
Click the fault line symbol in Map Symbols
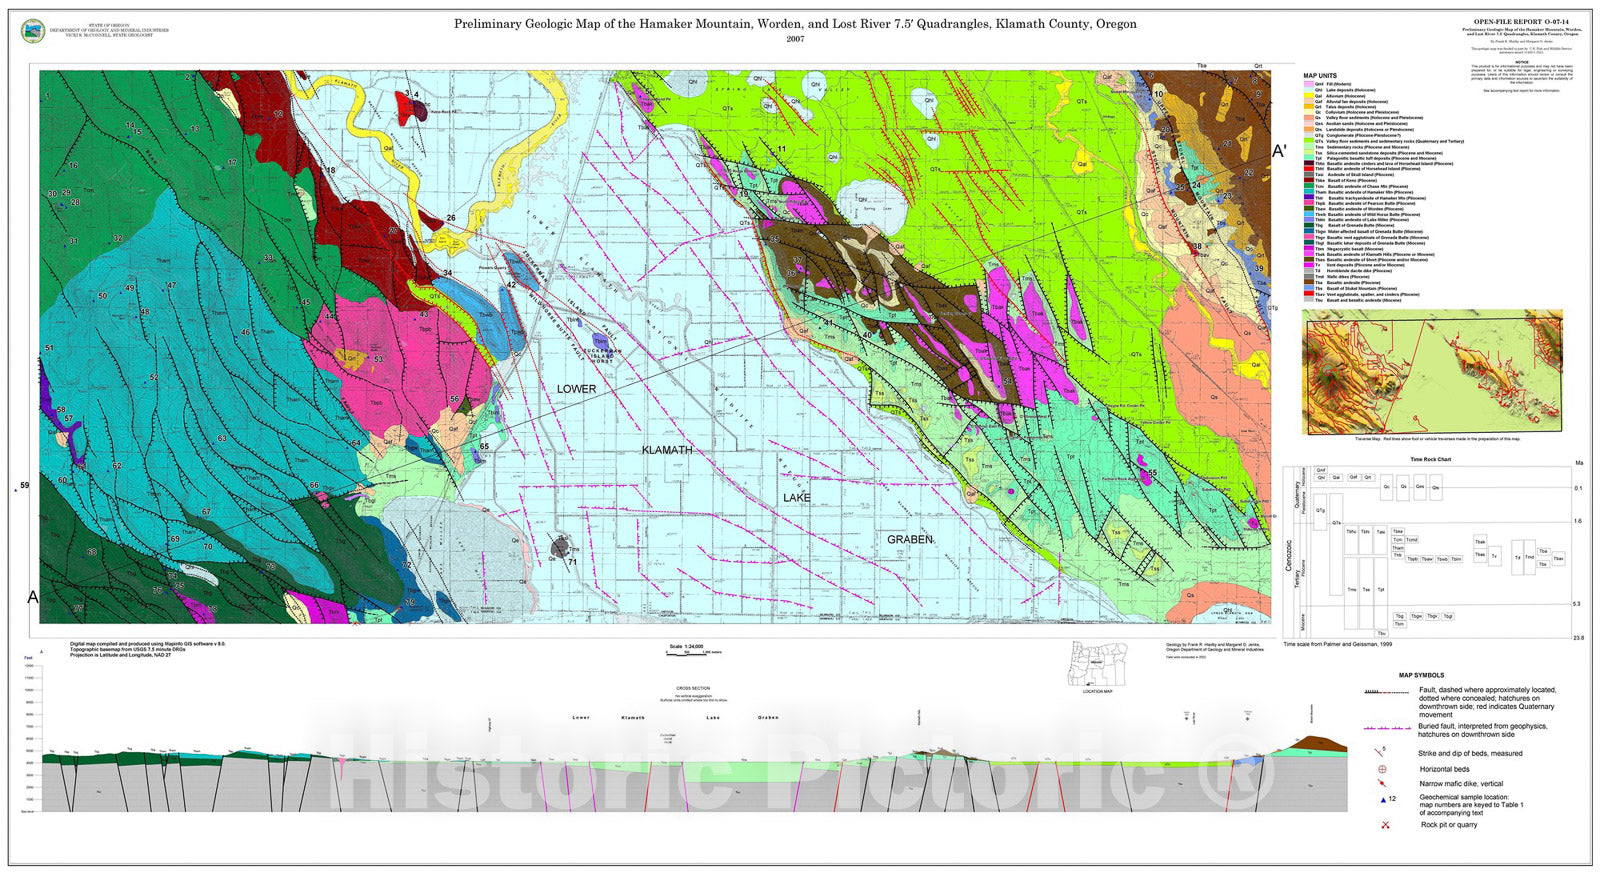(x=1386, y=691)
